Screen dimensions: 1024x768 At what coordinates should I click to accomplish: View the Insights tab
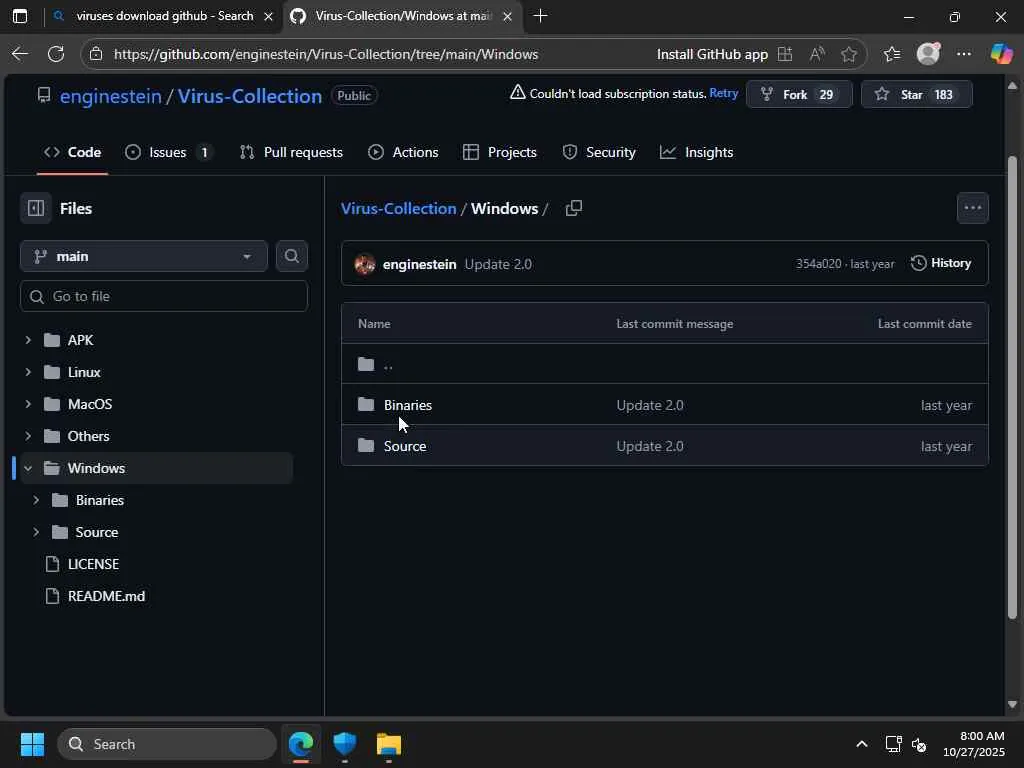point(696,152)
